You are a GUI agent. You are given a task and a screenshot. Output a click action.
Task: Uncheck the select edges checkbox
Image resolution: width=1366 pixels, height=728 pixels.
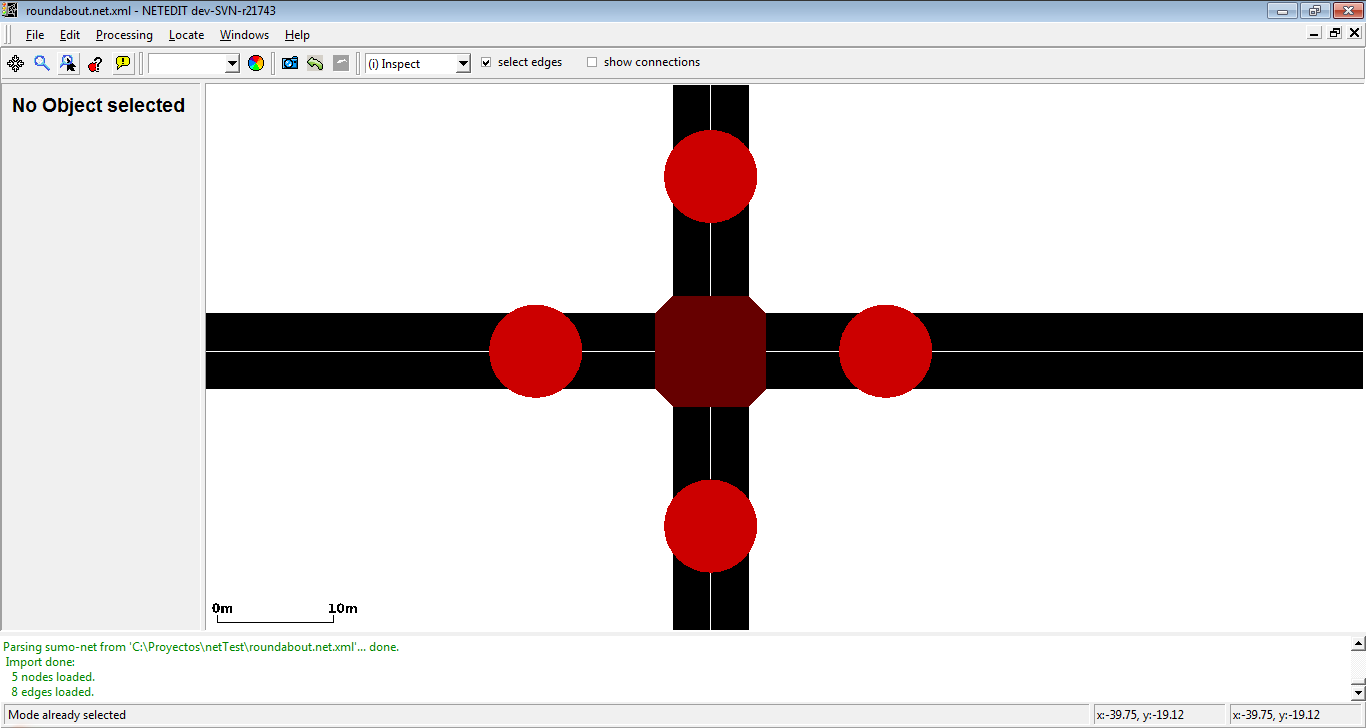[x=486, y=62]
